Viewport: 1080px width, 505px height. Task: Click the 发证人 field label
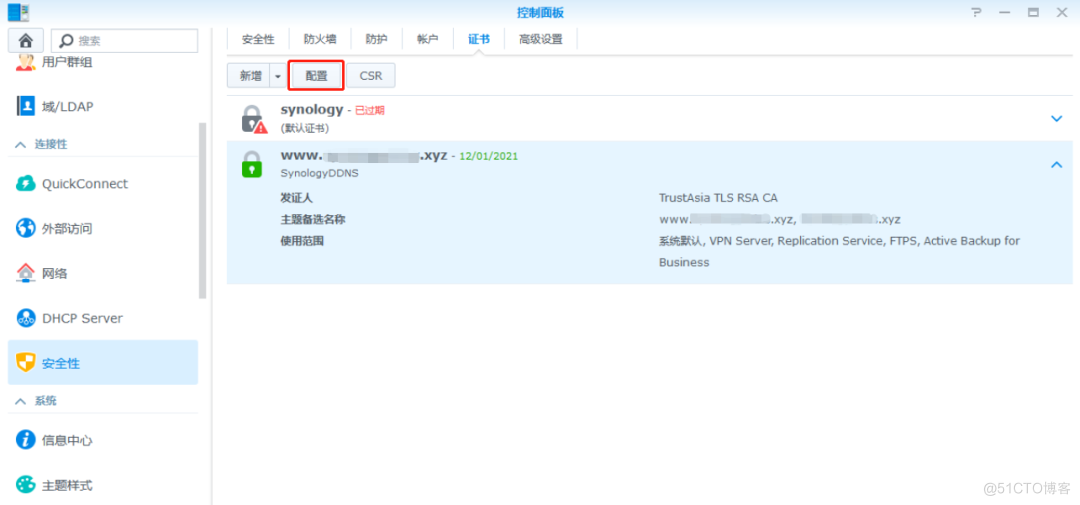pyautogui.click(x=296, y=198)
